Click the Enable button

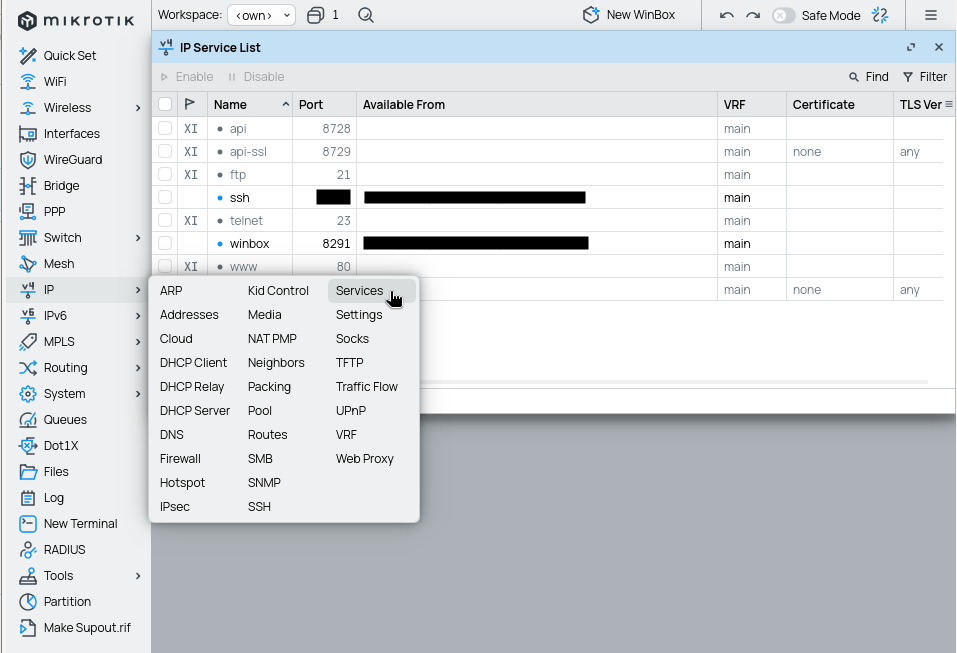(187, 77)
